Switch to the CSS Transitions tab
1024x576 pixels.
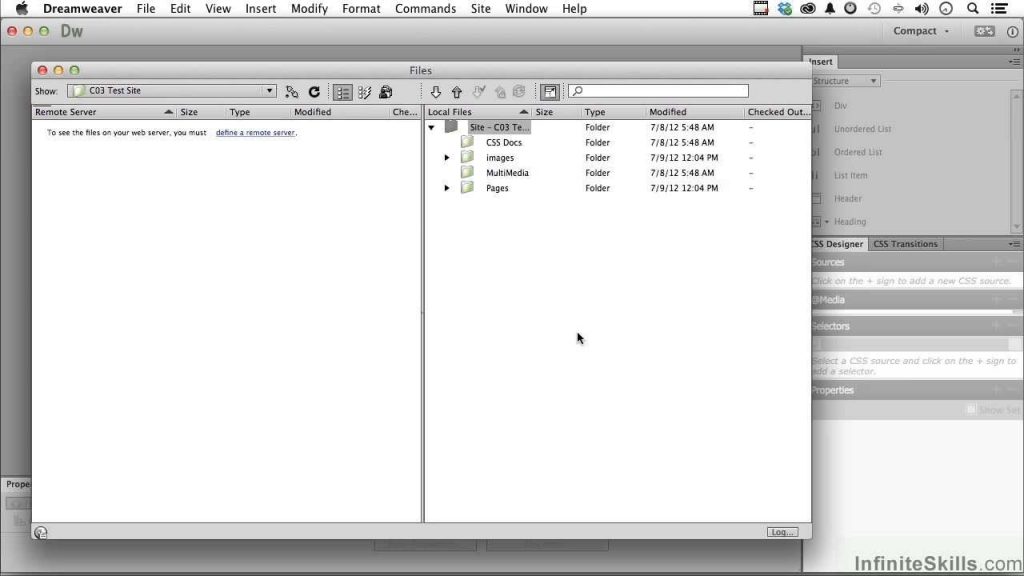click(x=905, y=244)
